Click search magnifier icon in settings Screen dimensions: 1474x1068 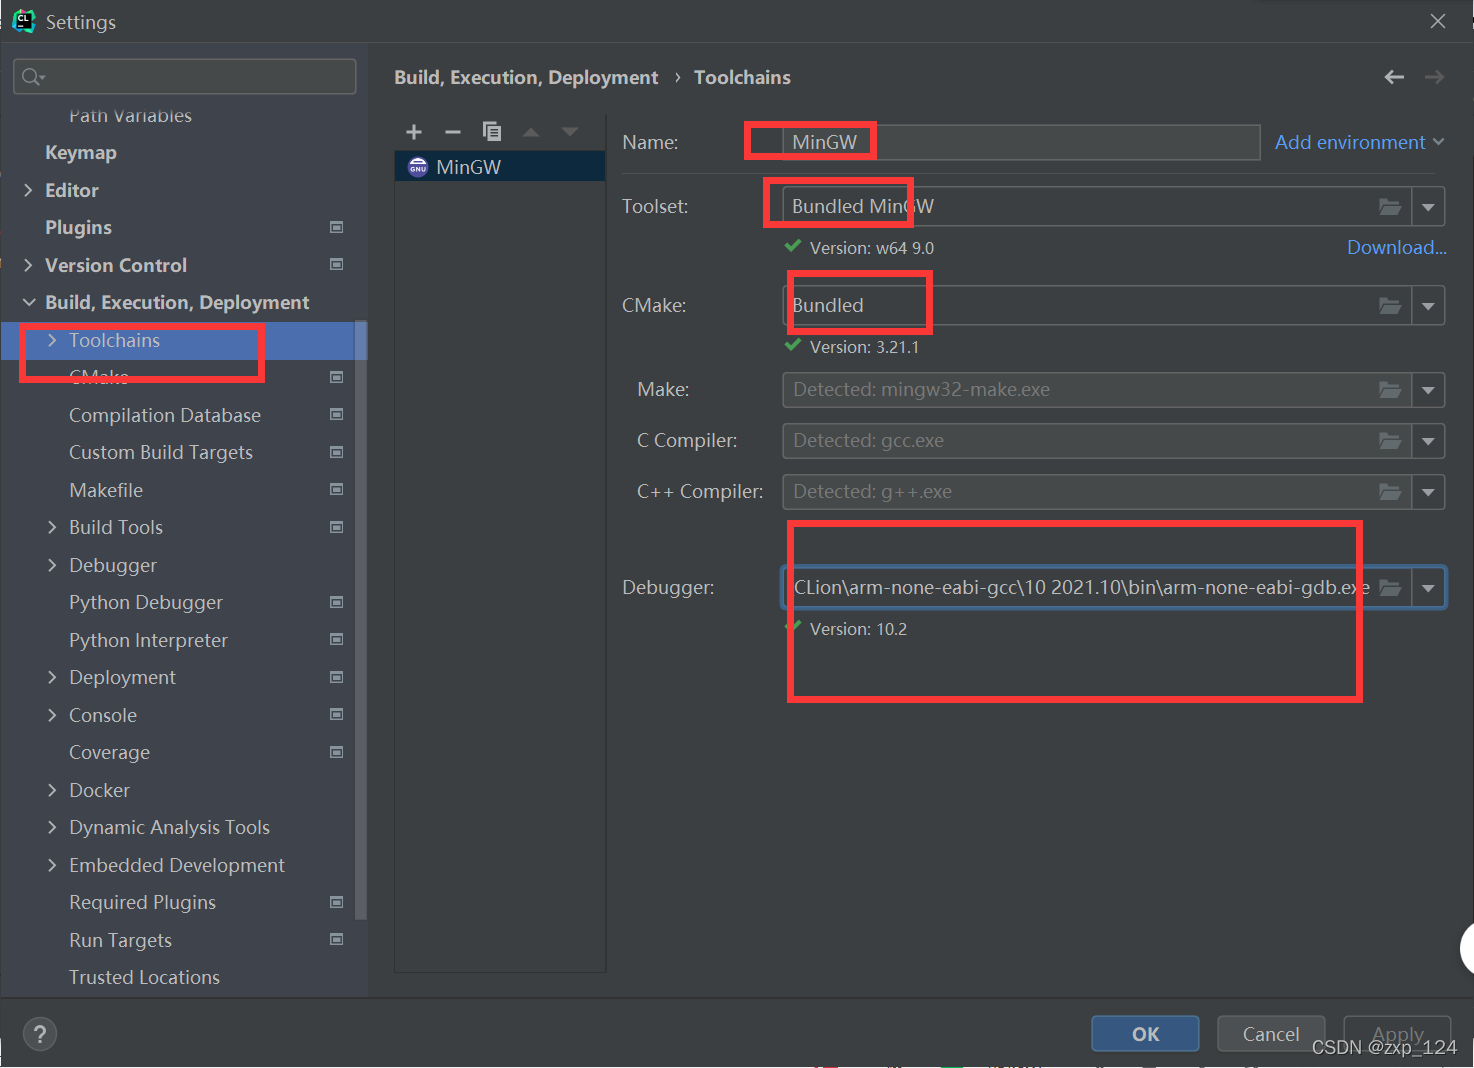click(x=32, y=77)
